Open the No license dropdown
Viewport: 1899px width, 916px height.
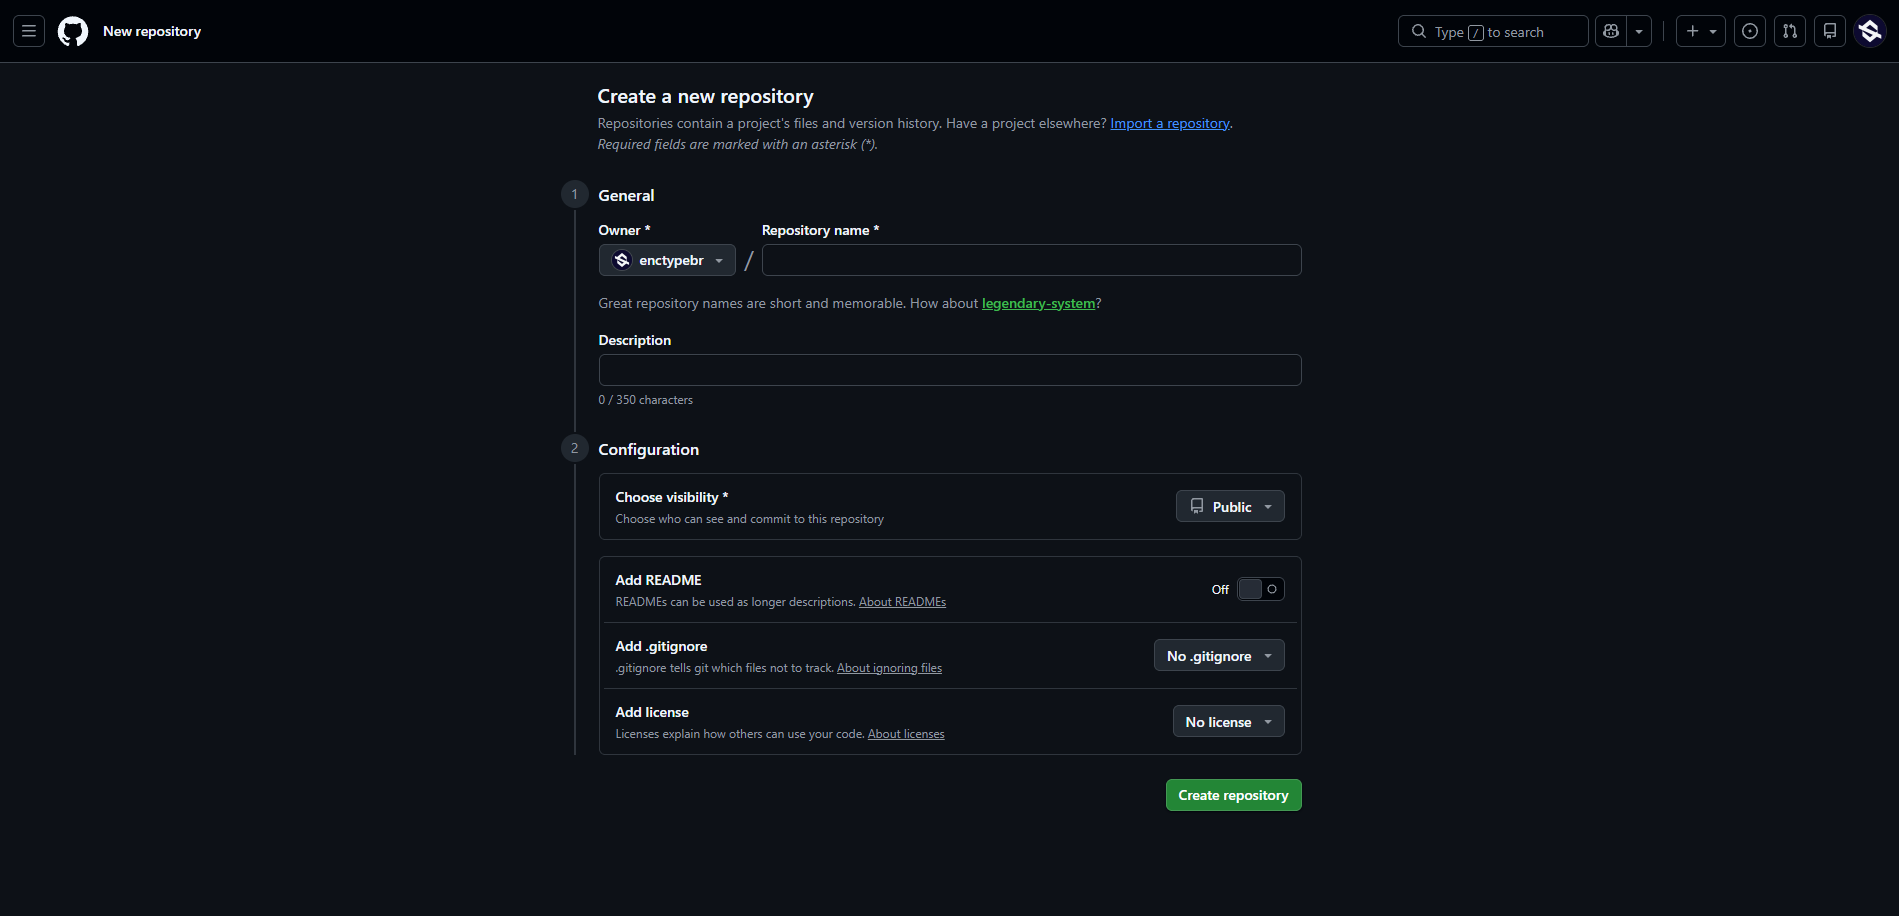[1228, 722]
